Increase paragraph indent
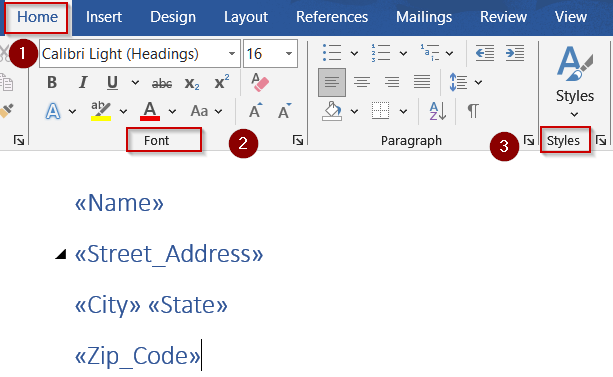 pyautogui.click(x=515, y=53)
